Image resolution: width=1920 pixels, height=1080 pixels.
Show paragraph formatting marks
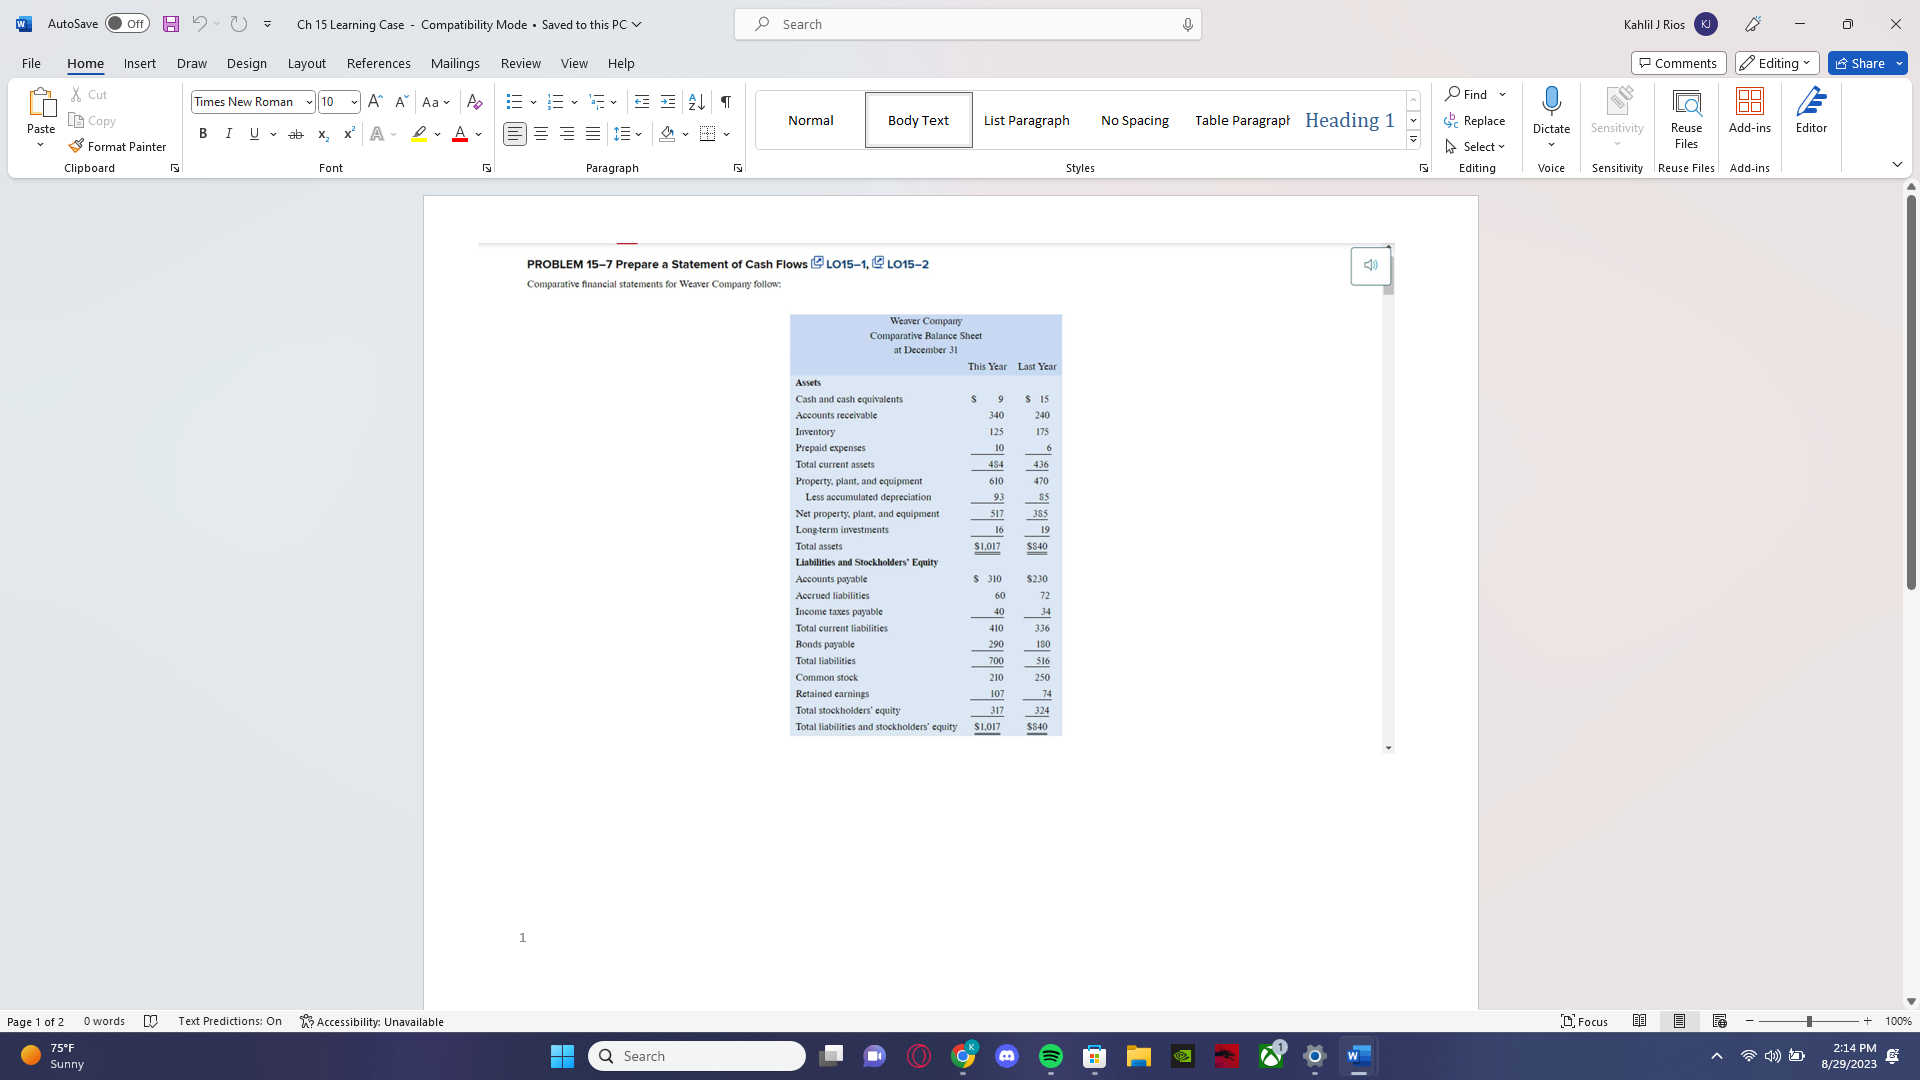(x=725, y=101)
